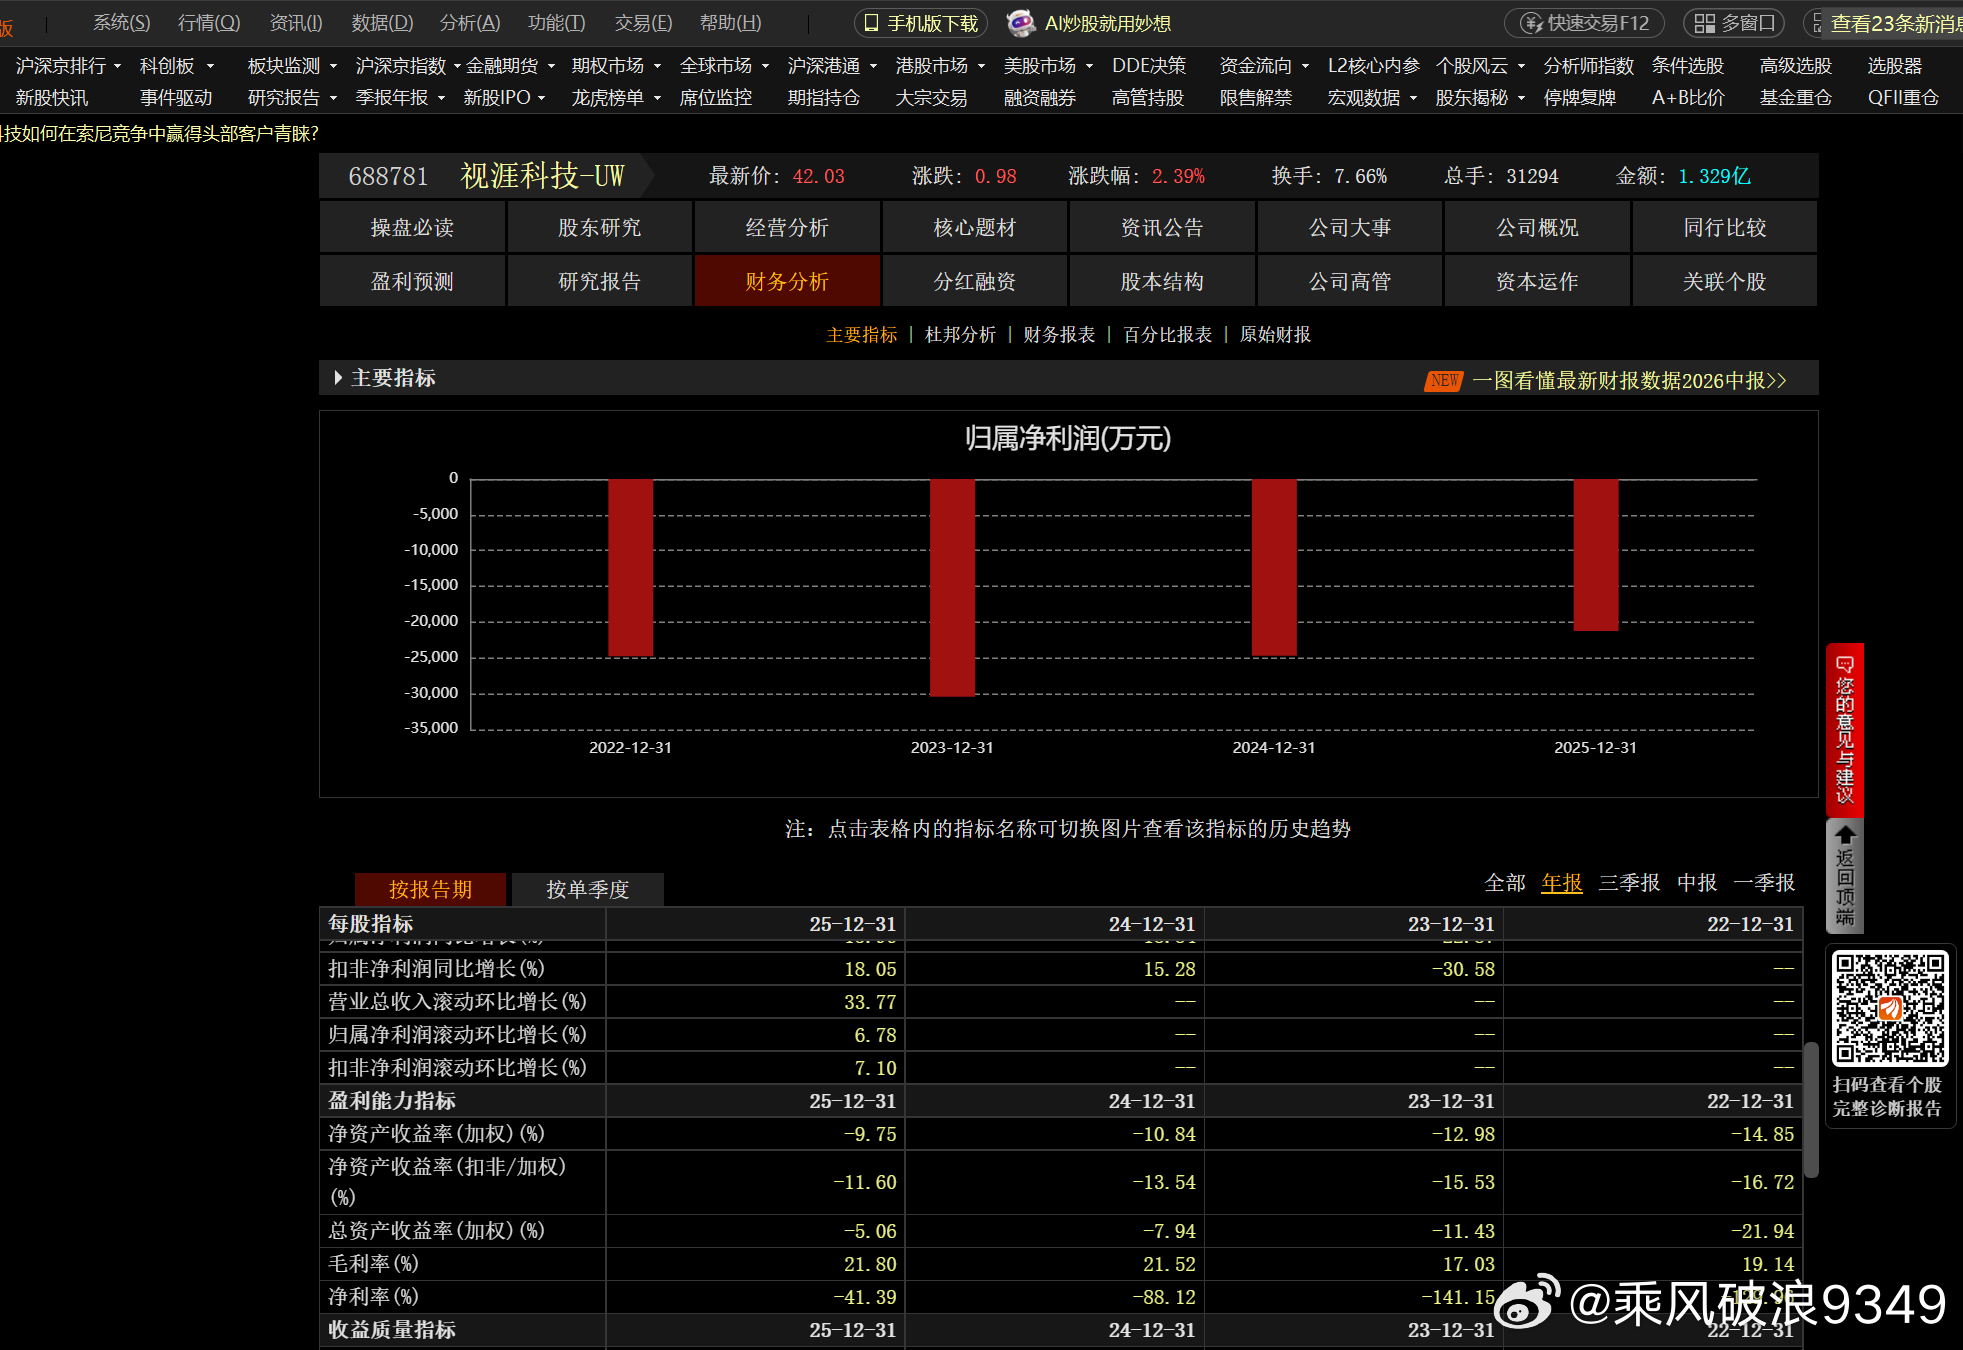The height and width of the screenshot is (1350, 1963).
Task: Filter reports by 三季报
Action: pyautogui.click(x=1629, y=883)
